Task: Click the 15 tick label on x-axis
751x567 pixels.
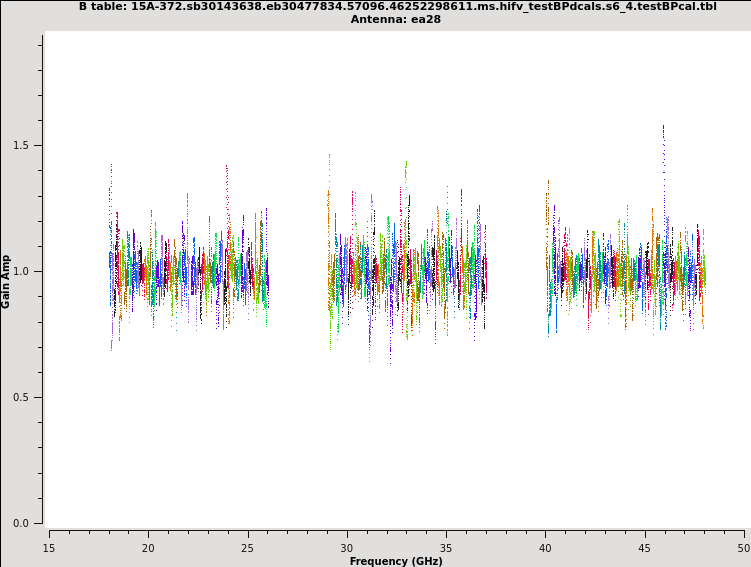Action: 49,547
